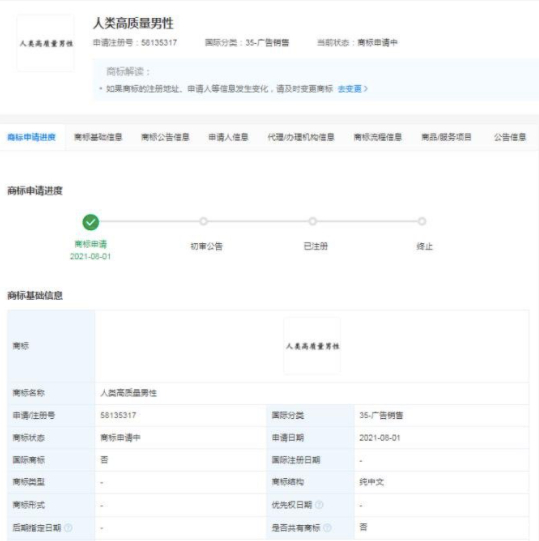The width and height of the screenshot is (539, 541).
Task: Click the 商标名称 value 人类高质量男性 in table
Action: 128,393
